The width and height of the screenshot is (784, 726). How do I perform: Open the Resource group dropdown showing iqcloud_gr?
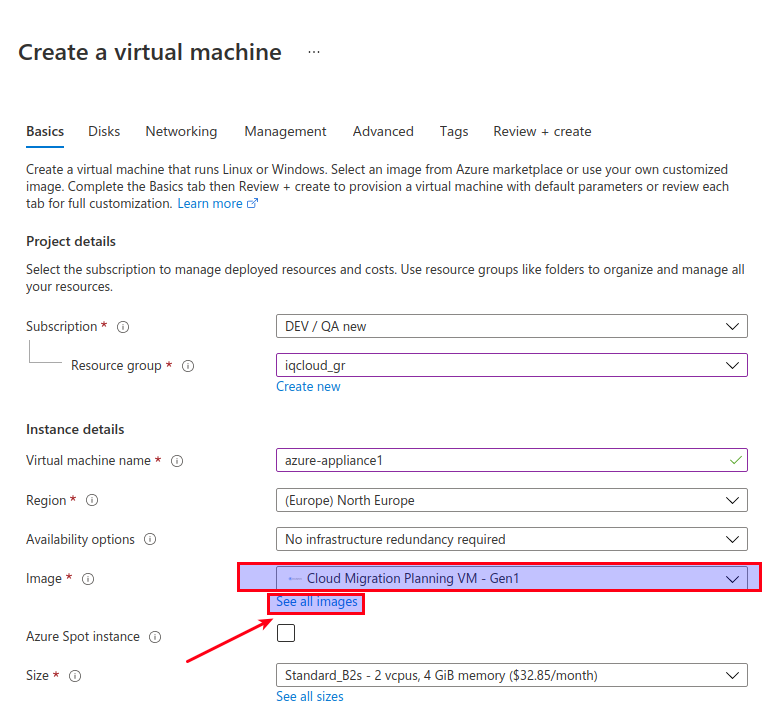(x=512, y=365)
